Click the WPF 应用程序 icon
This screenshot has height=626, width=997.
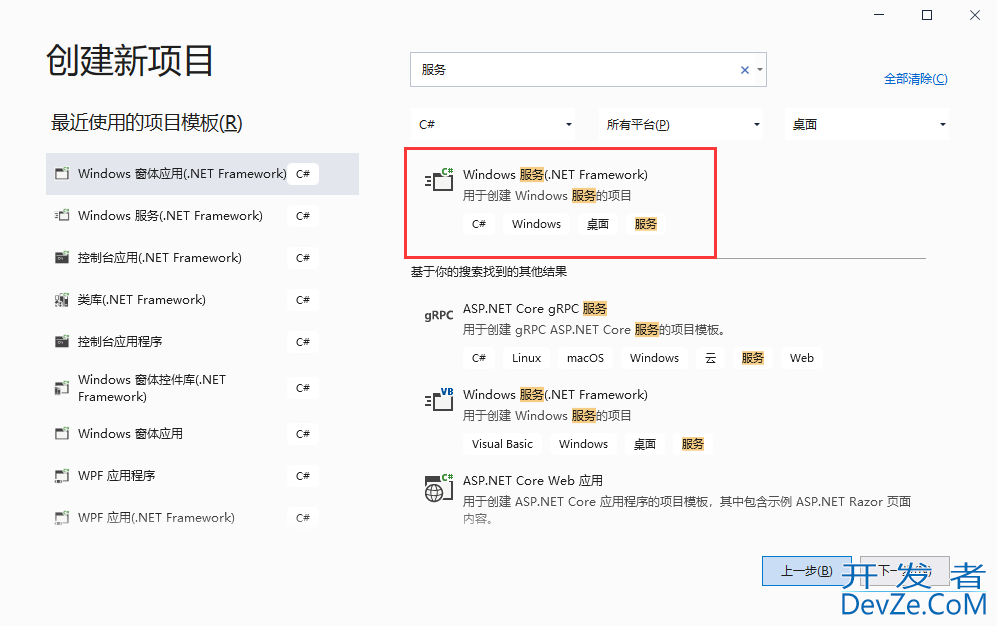pyautogui.click(x=62, y=475)
